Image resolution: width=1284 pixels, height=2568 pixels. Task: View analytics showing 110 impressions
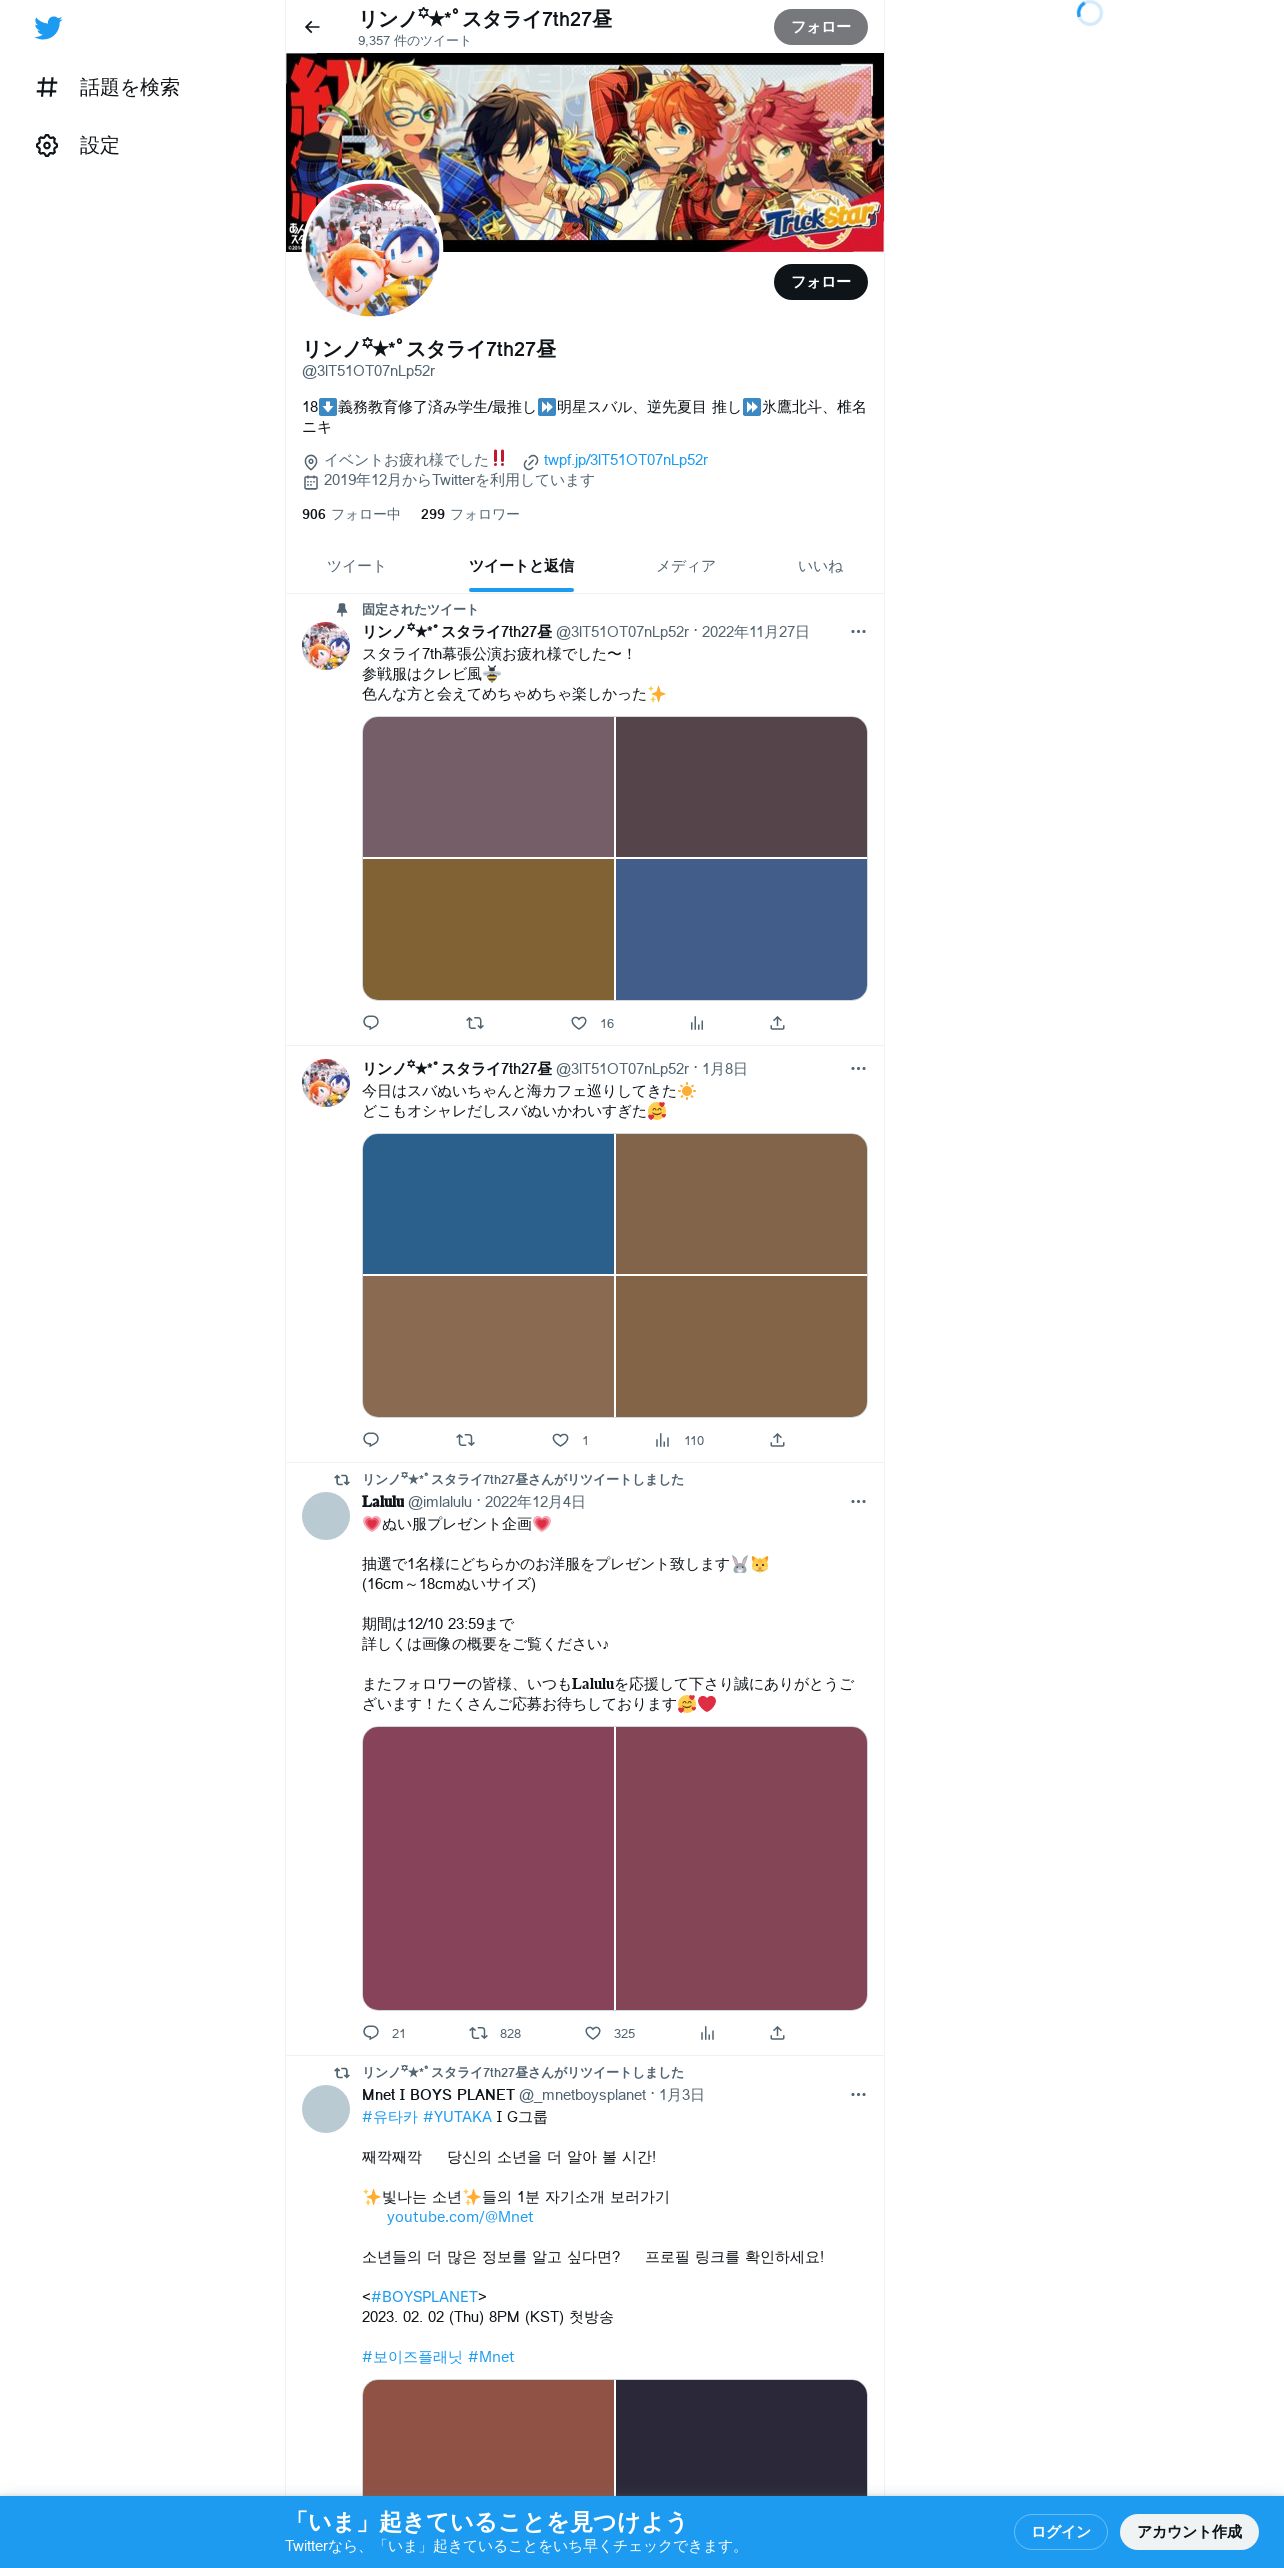(679, 1440)
